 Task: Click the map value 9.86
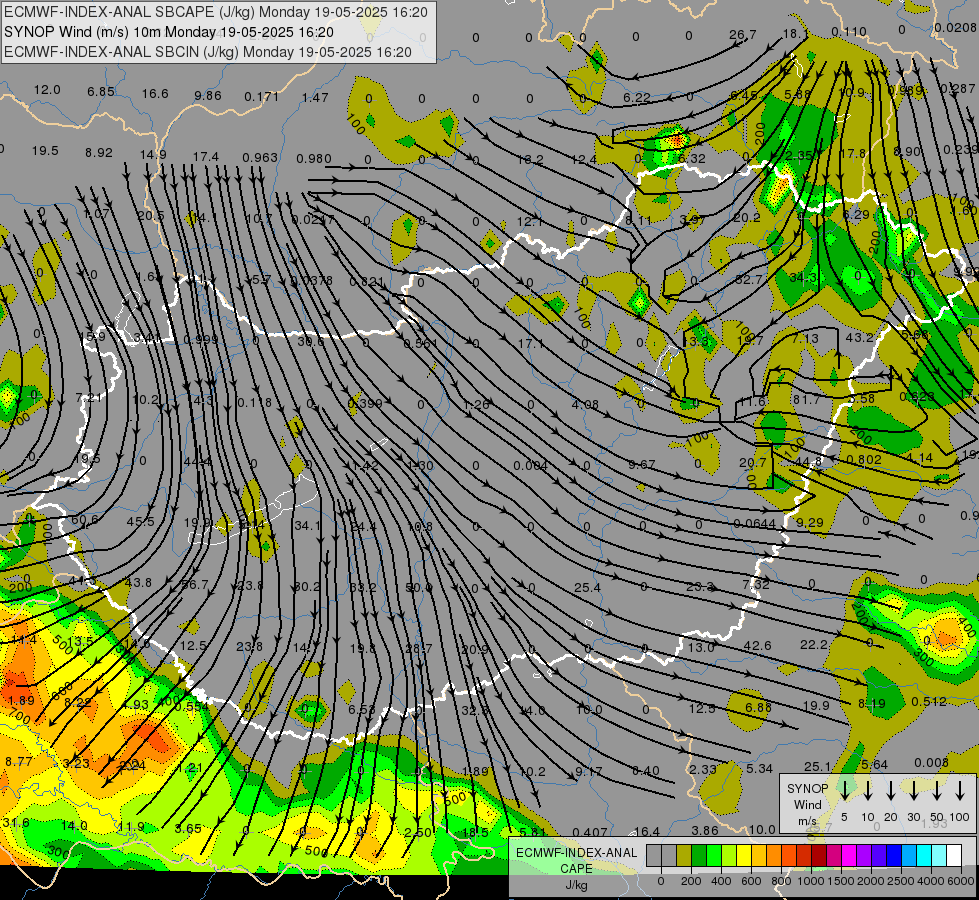[x=208, y=96]
